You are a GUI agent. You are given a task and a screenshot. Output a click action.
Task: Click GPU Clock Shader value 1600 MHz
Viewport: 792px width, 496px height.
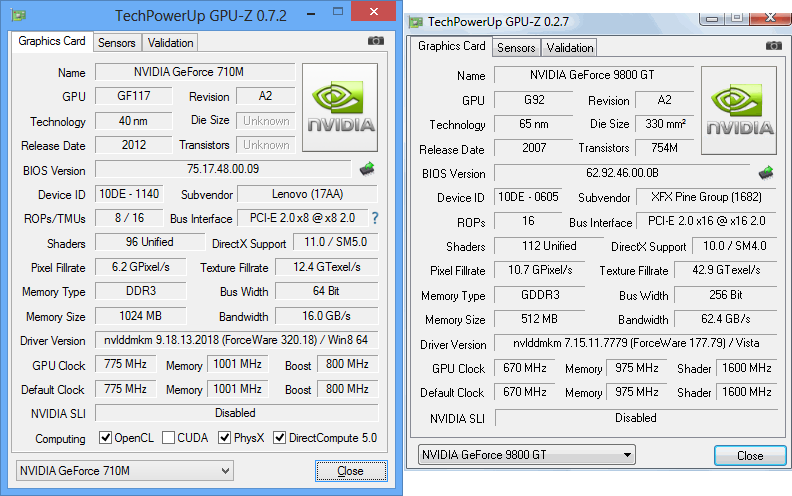747,368
